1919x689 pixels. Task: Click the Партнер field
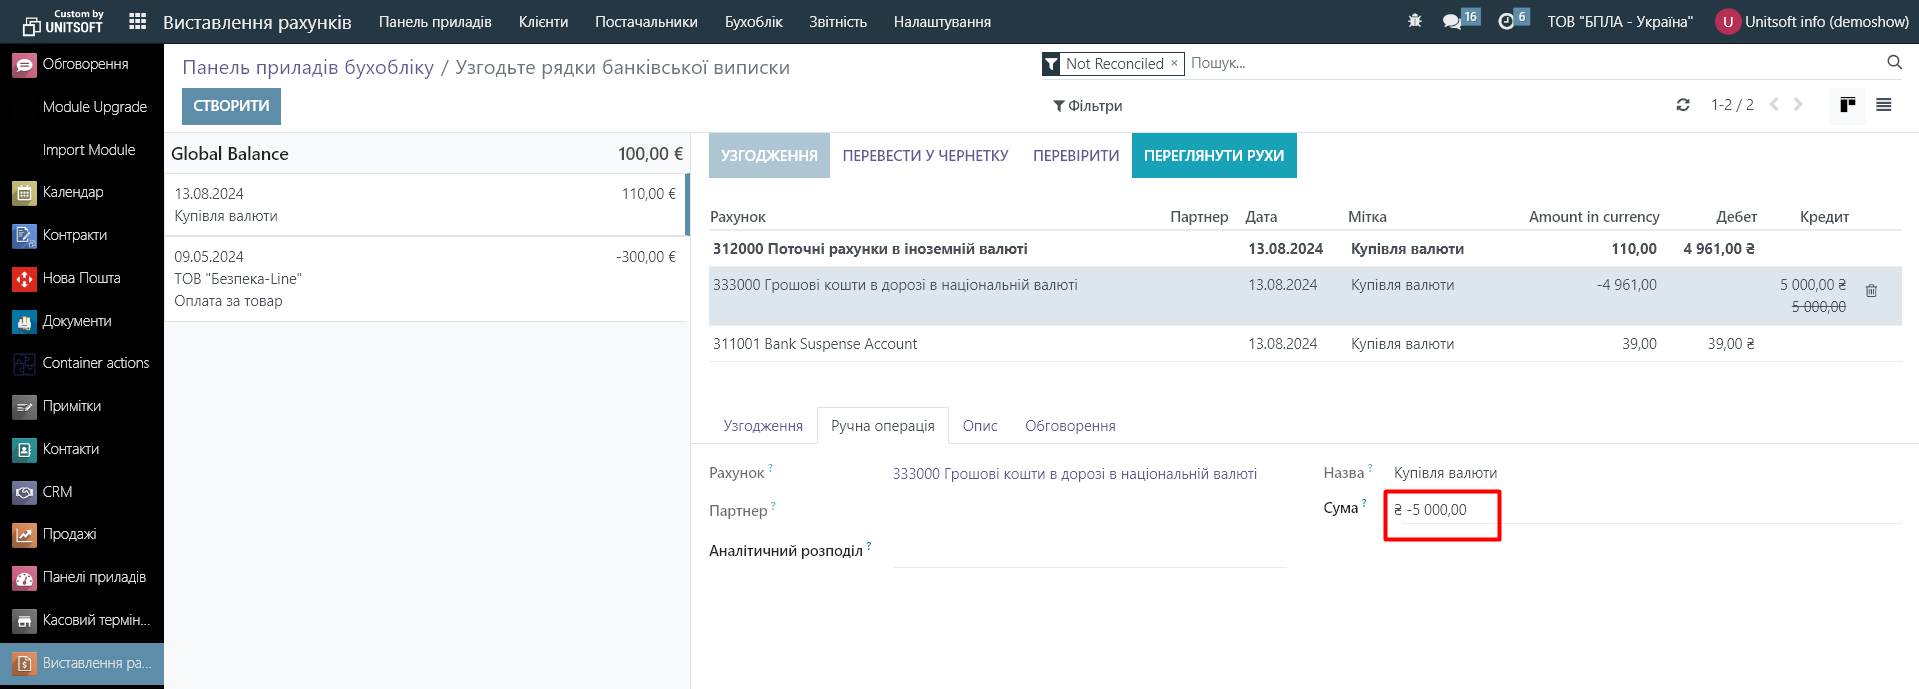coord(1089,511)
